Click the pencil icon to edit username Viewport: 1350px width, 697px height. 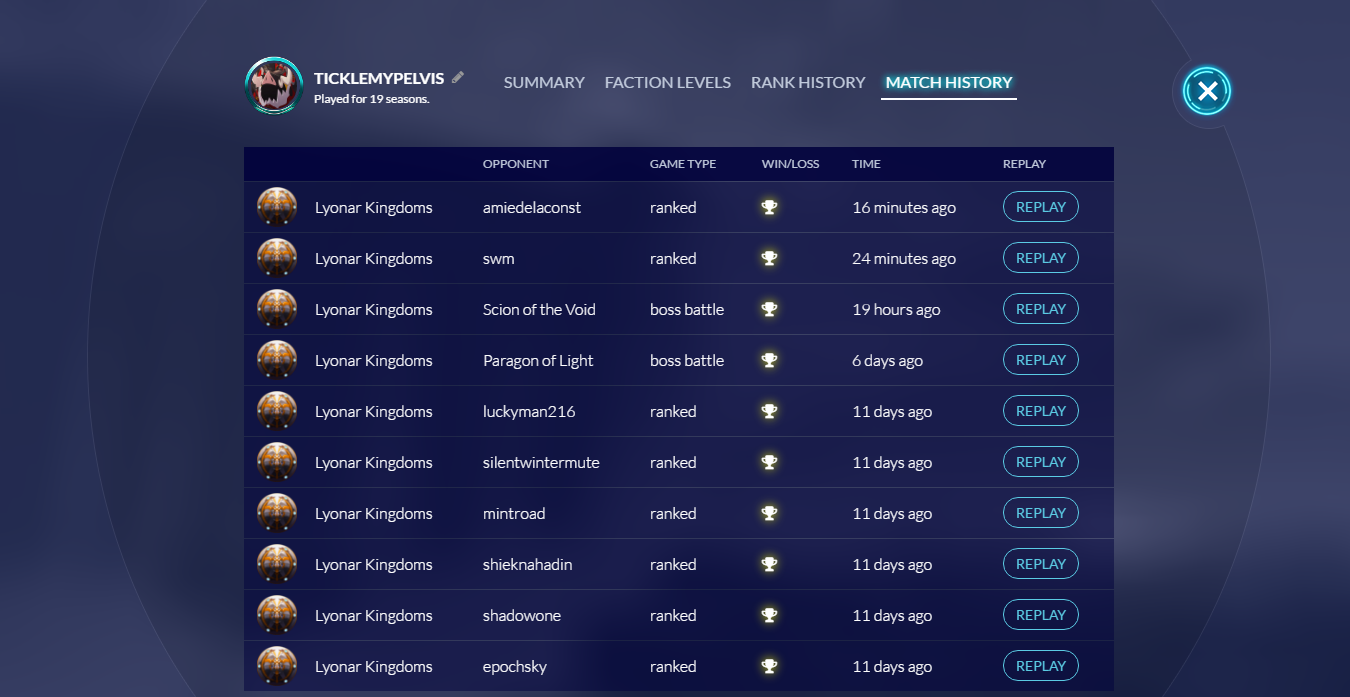(x=458, y=77)
